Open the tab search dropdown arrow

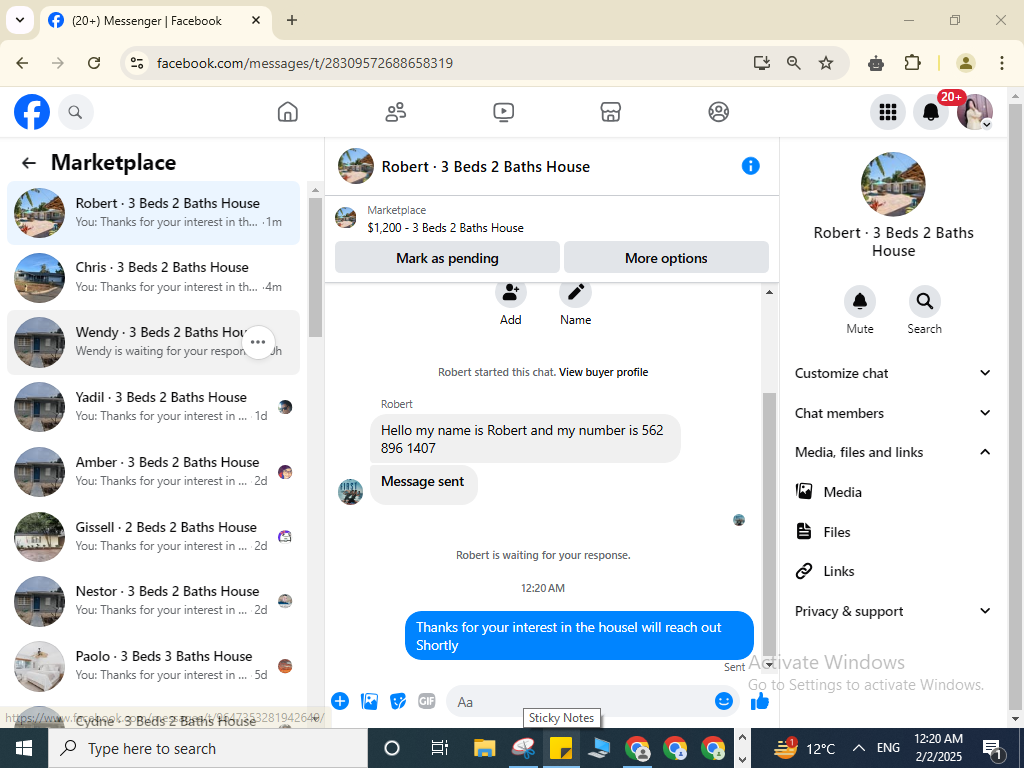(x=20, y=20)
